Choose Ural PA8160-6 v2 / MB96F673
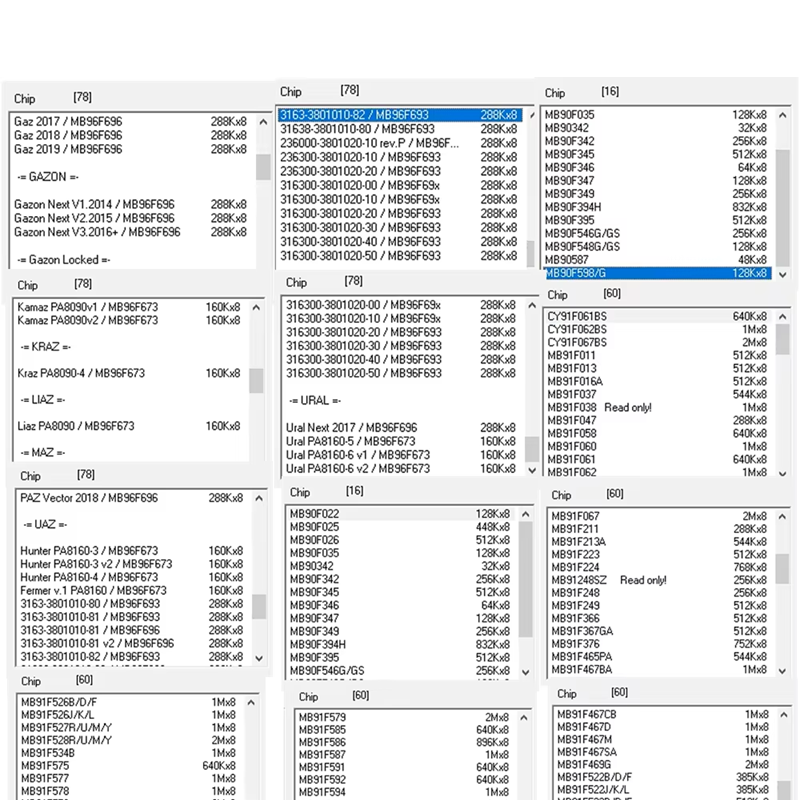The height and width of the screenshot is (800, 800). pyautogui.click(x=403, y=468)
